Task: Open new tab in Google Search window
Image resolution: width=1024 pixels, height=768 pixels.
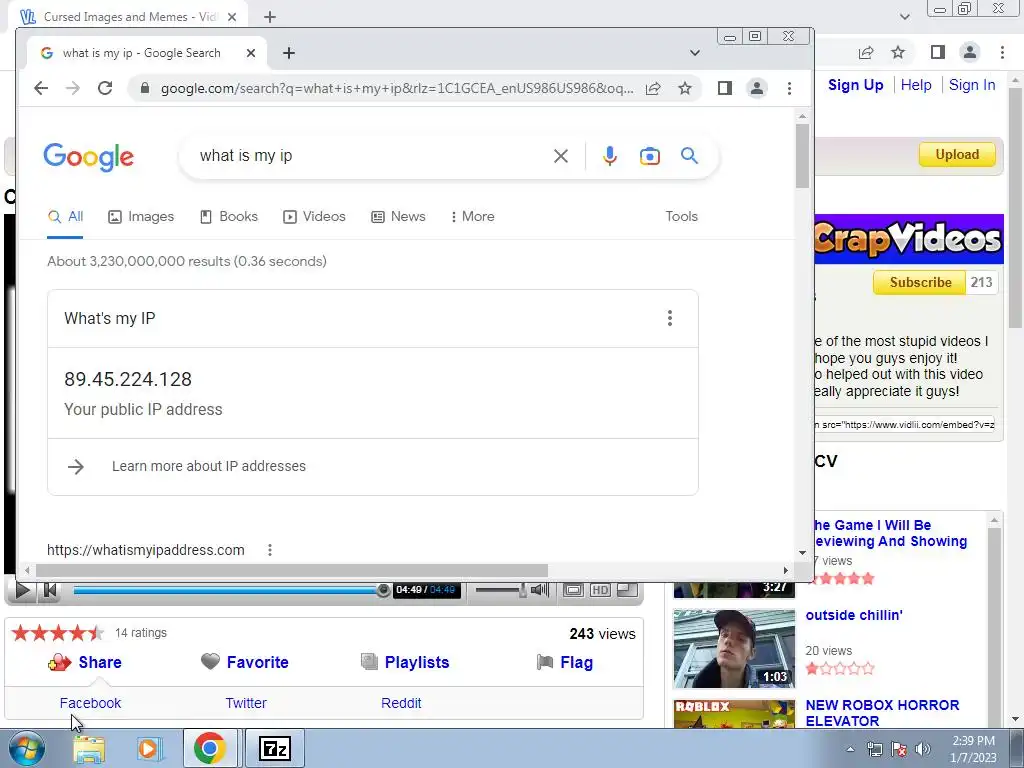Action: pos(289,53)
